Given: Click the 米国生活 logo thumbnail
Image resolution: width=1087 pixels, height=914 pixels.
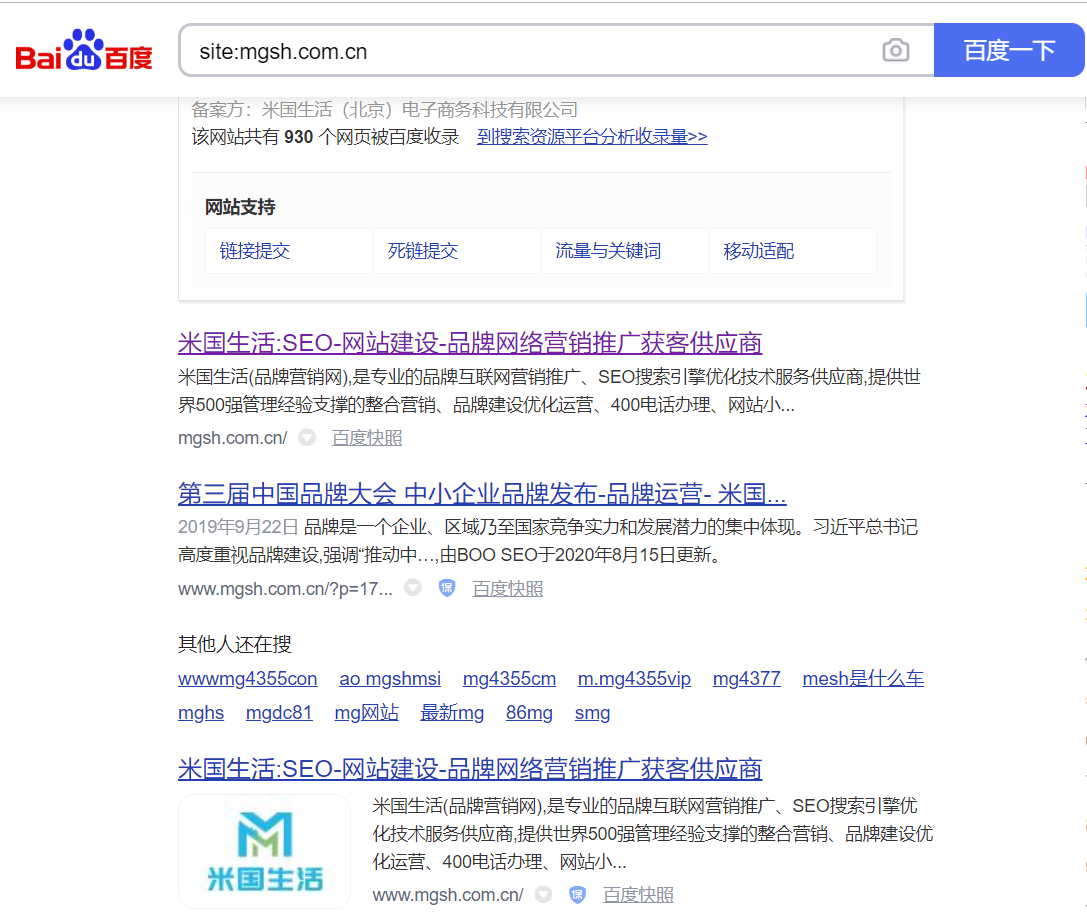Looking at the screenshot, I should coord(264,851).
